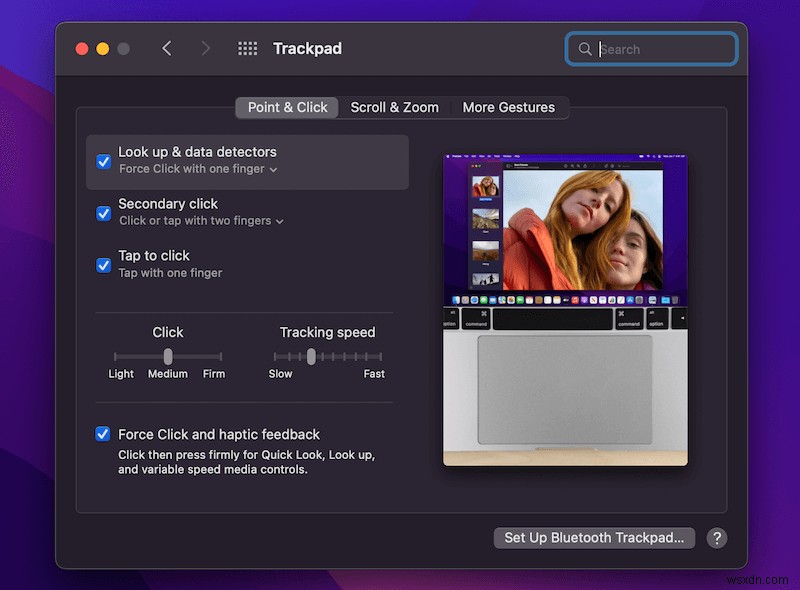
Task: Click the yellow minimize window button
Action: (x=103, y=49)
